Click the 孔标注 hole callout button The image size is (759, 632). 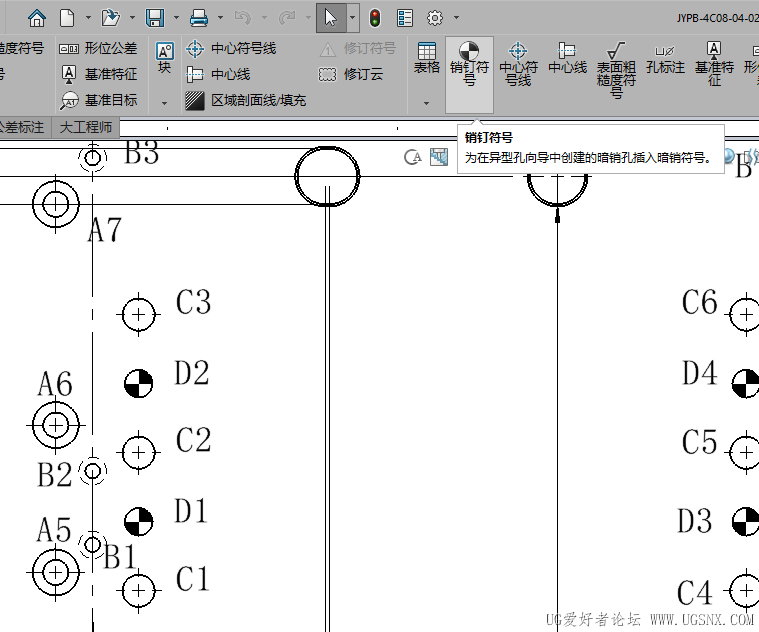[665, 59]
